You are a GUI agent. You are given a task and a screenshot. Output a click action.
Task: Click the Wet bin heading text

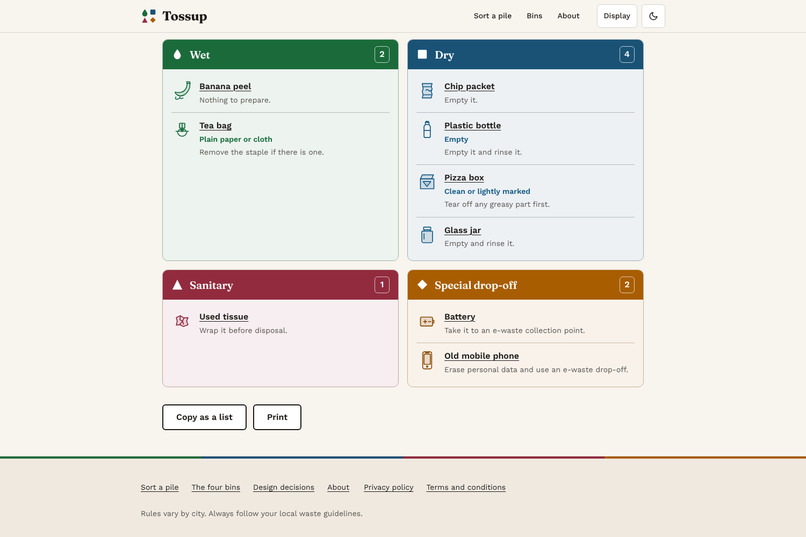click(199, 55)
